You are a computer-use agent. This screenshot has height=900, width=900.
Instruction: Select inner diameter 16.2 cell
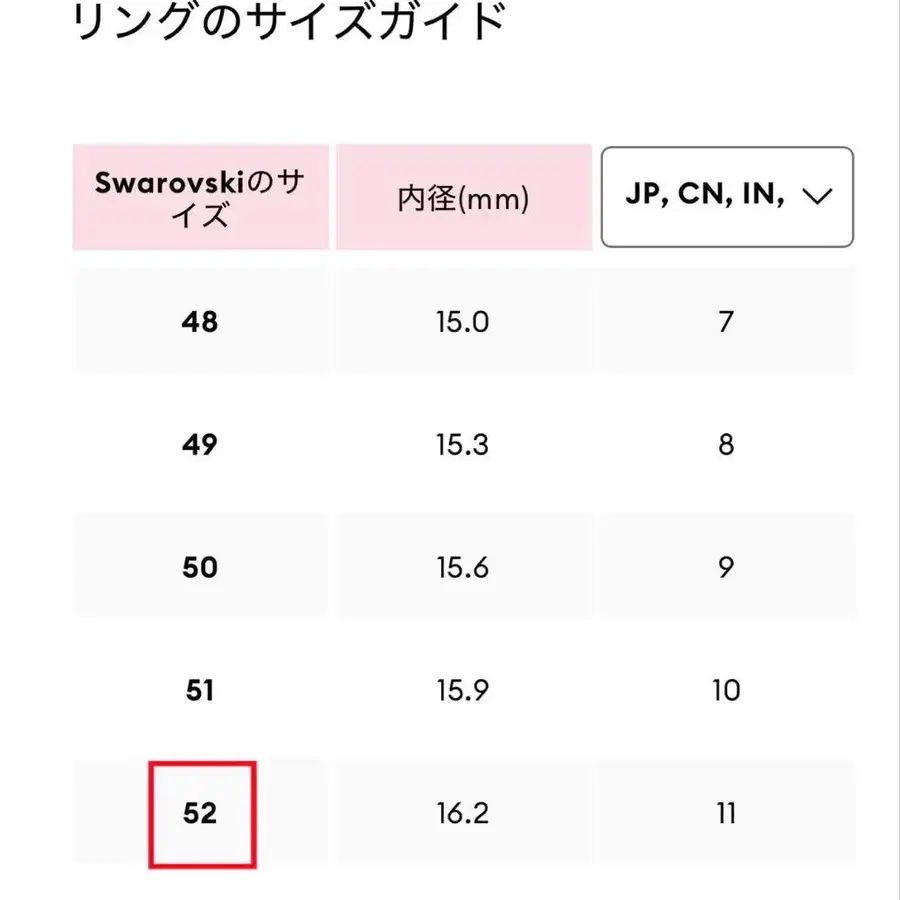pyautogui.click(x=462, y=813)
